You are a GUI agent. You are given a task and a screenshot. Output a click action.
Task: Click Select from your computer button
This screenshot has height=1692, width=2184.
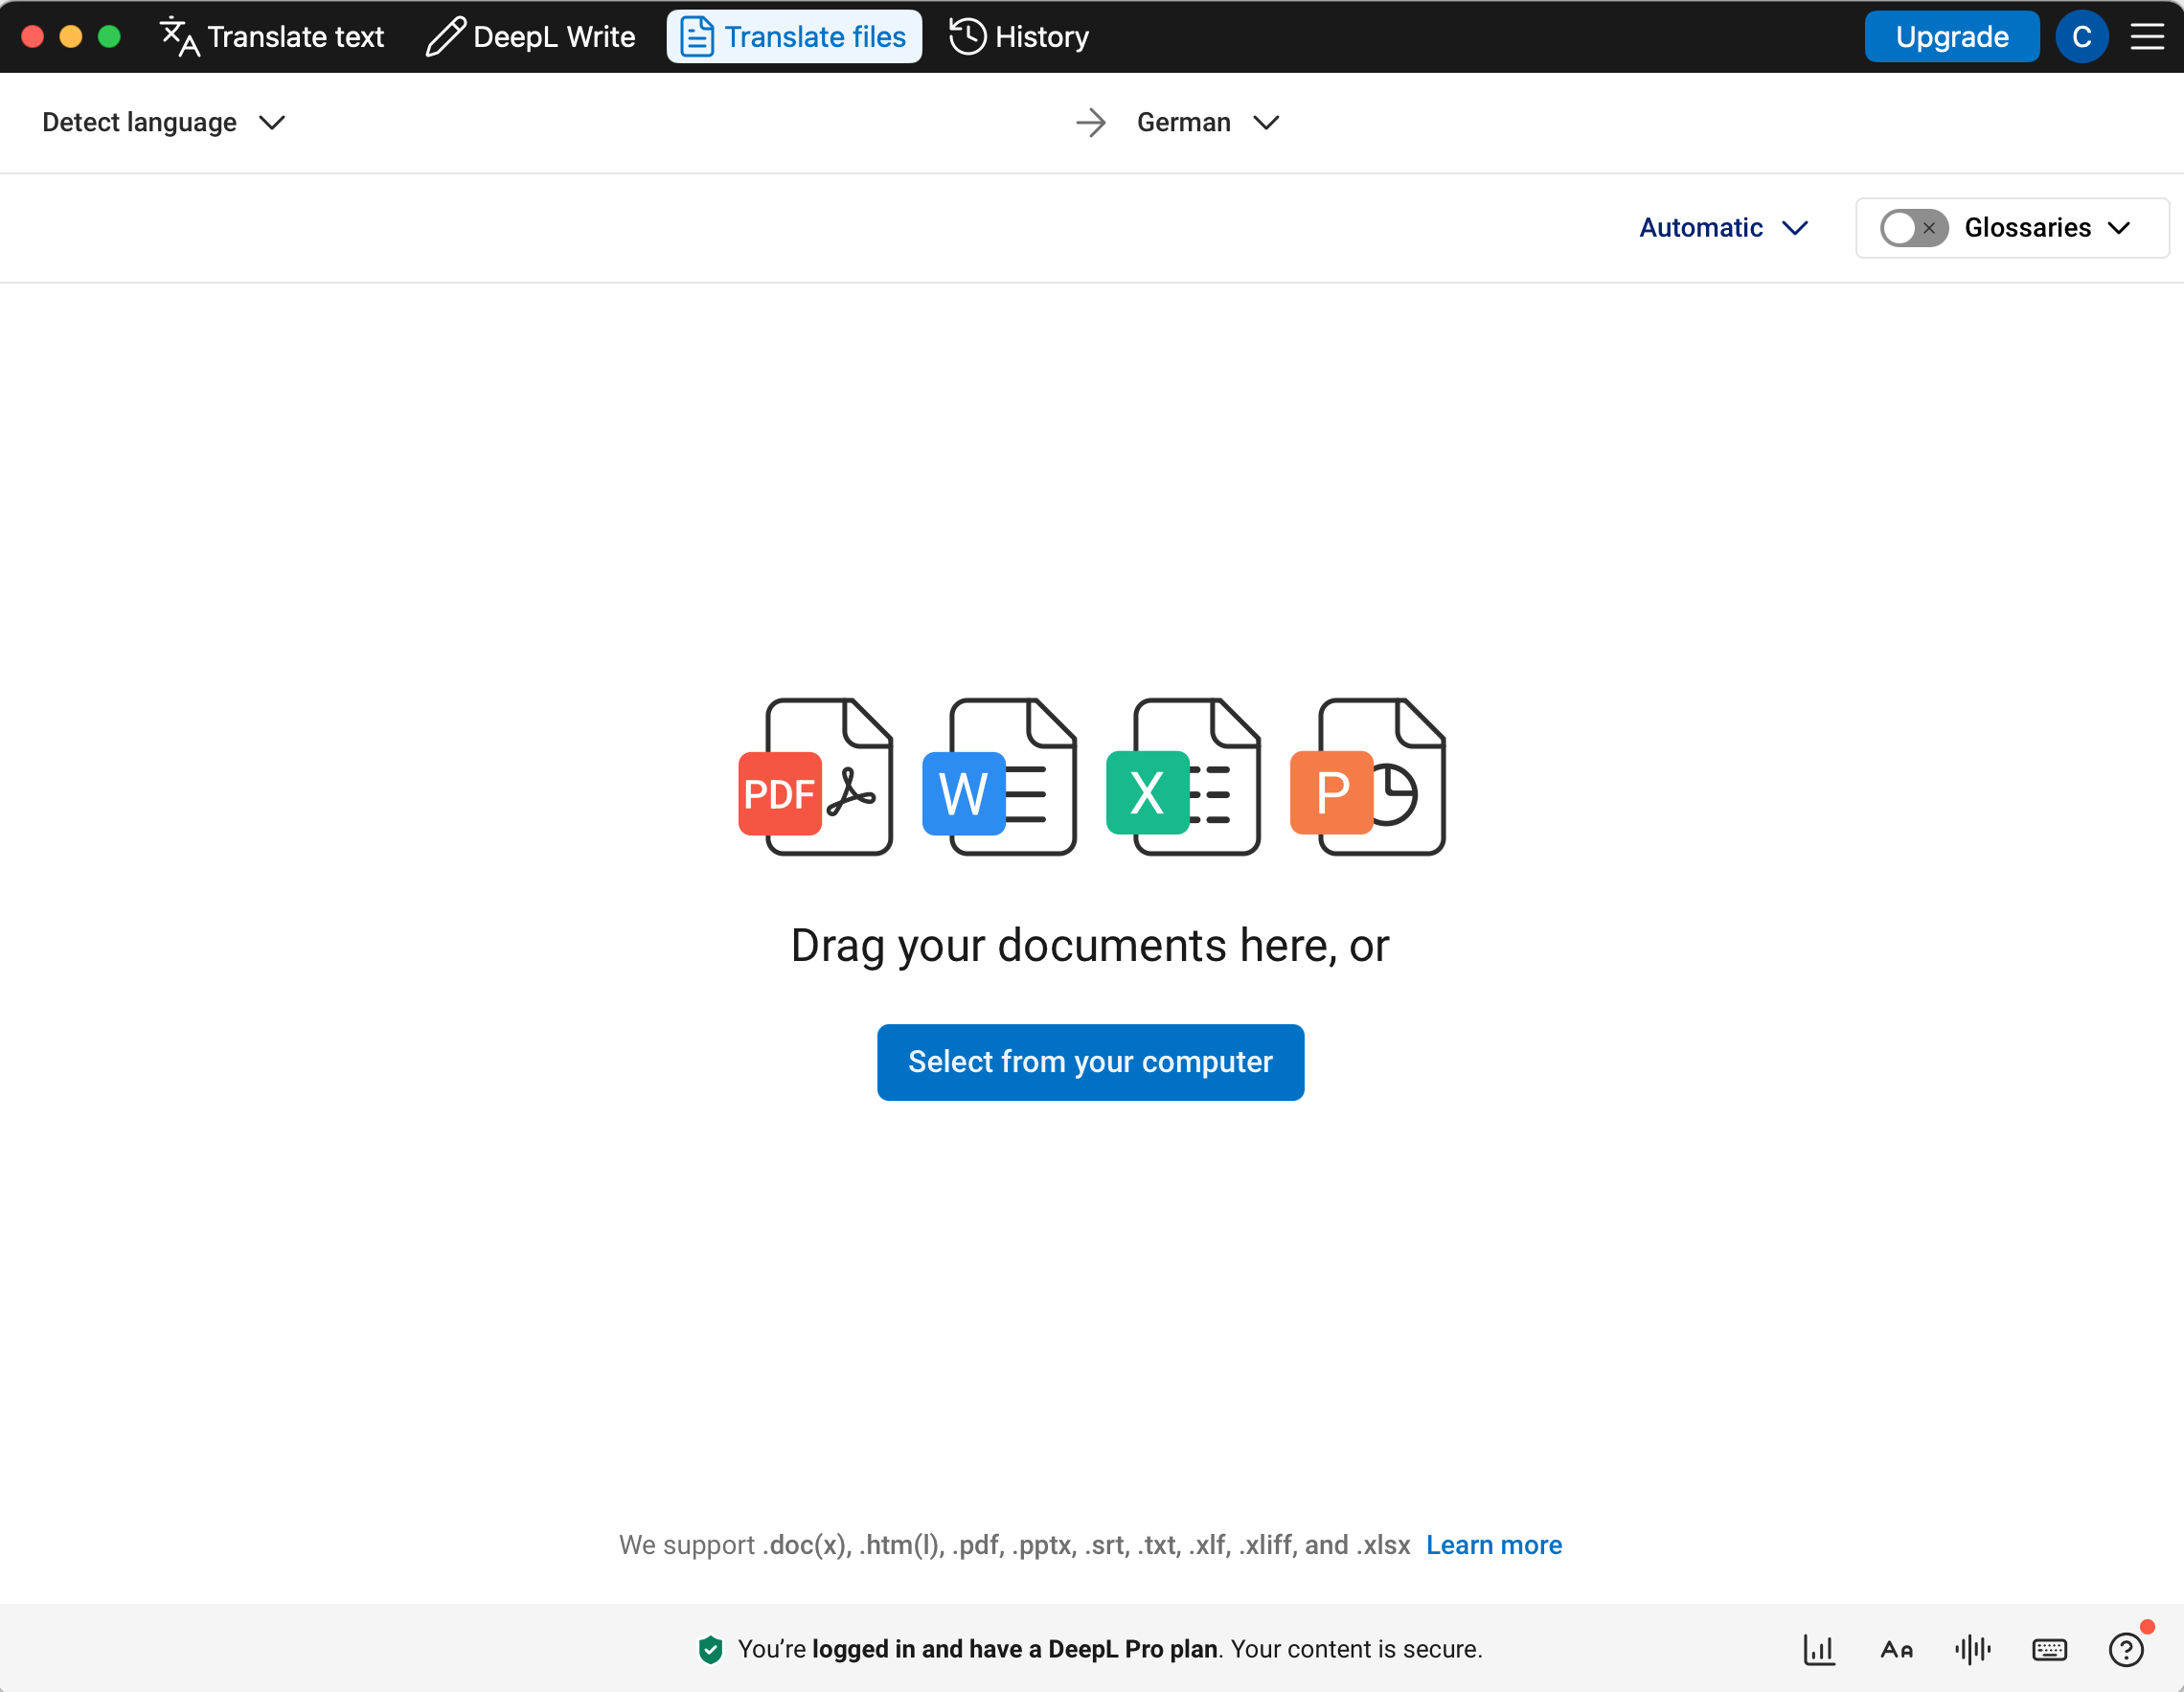(1090, 1062)
